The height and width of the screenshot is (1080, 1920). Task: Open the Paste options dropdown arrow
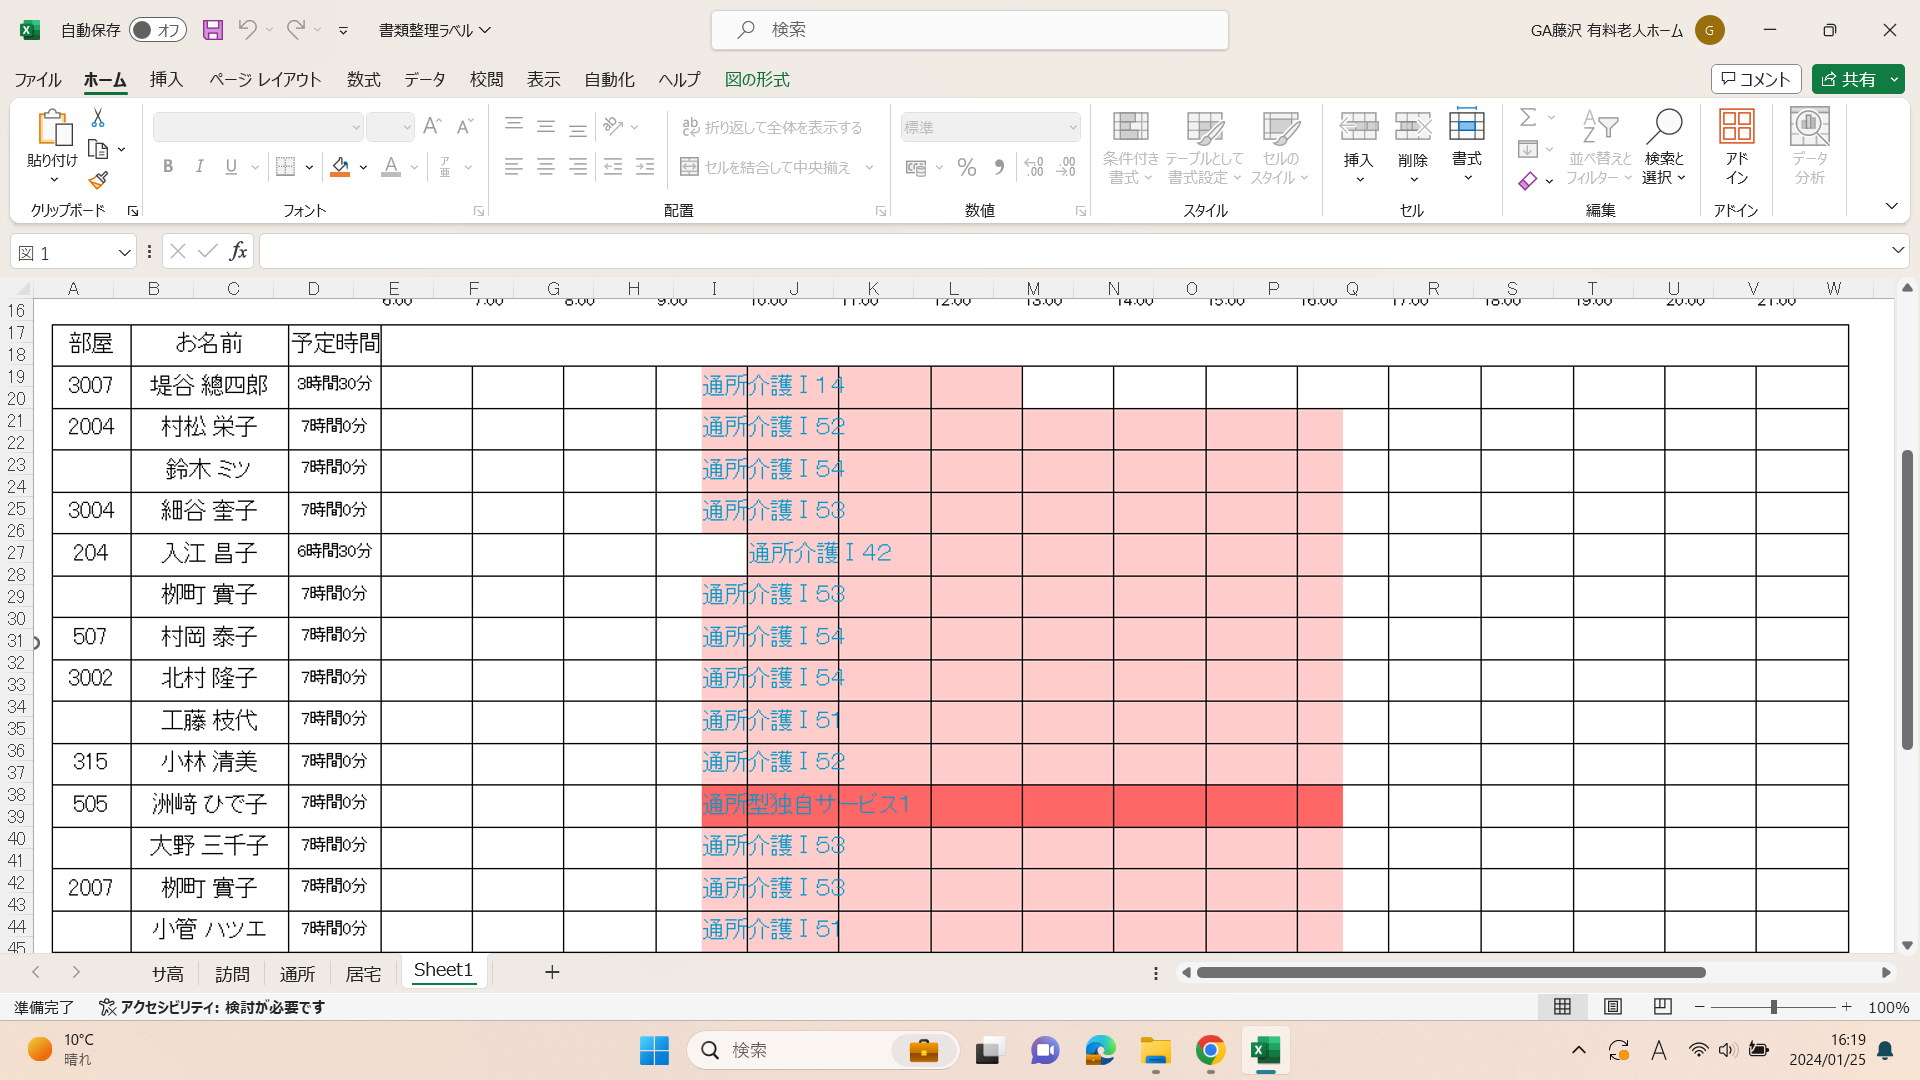tap(54, 180)
